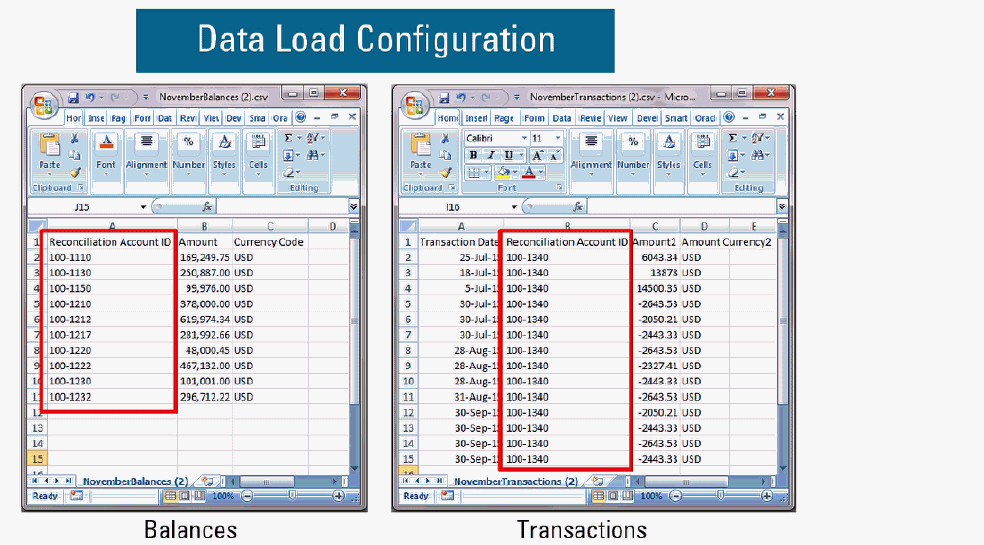Screen dimensions: 984x545
Task: Open Review tab in NovemberTransactions window
Action: [x=590, y=118]
